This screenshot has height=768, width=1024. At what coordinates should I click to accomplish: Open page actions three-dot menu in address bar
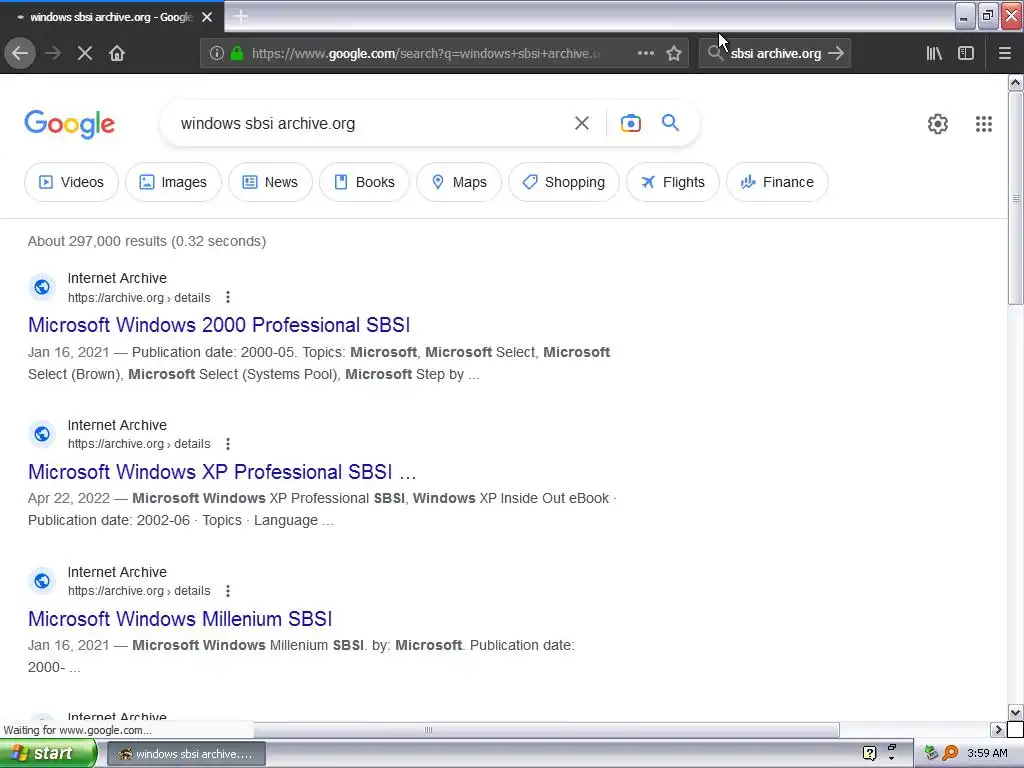pos(645,53)
